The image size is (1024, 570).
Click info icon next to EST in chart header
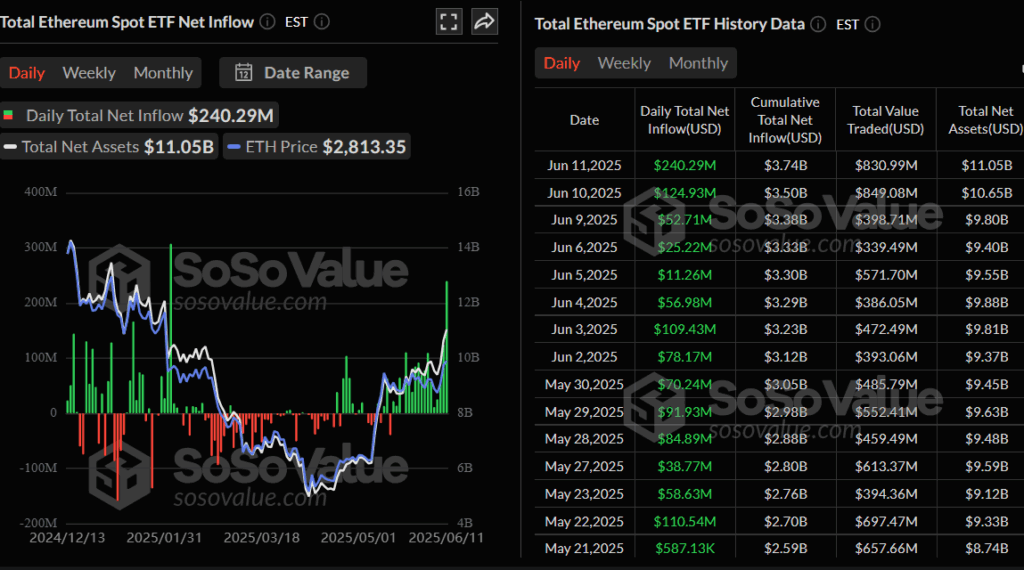tap(321, 21)
